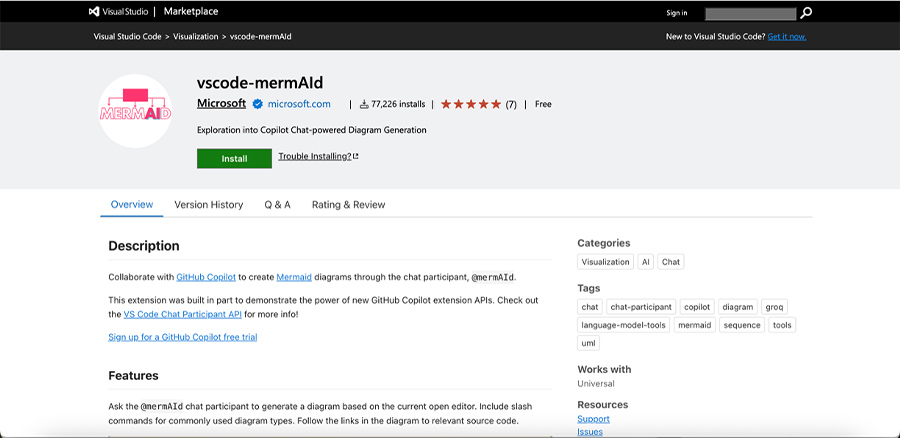900x438 pixels.
Task: Click the sequence tag
Action: (x=742, y=325)
